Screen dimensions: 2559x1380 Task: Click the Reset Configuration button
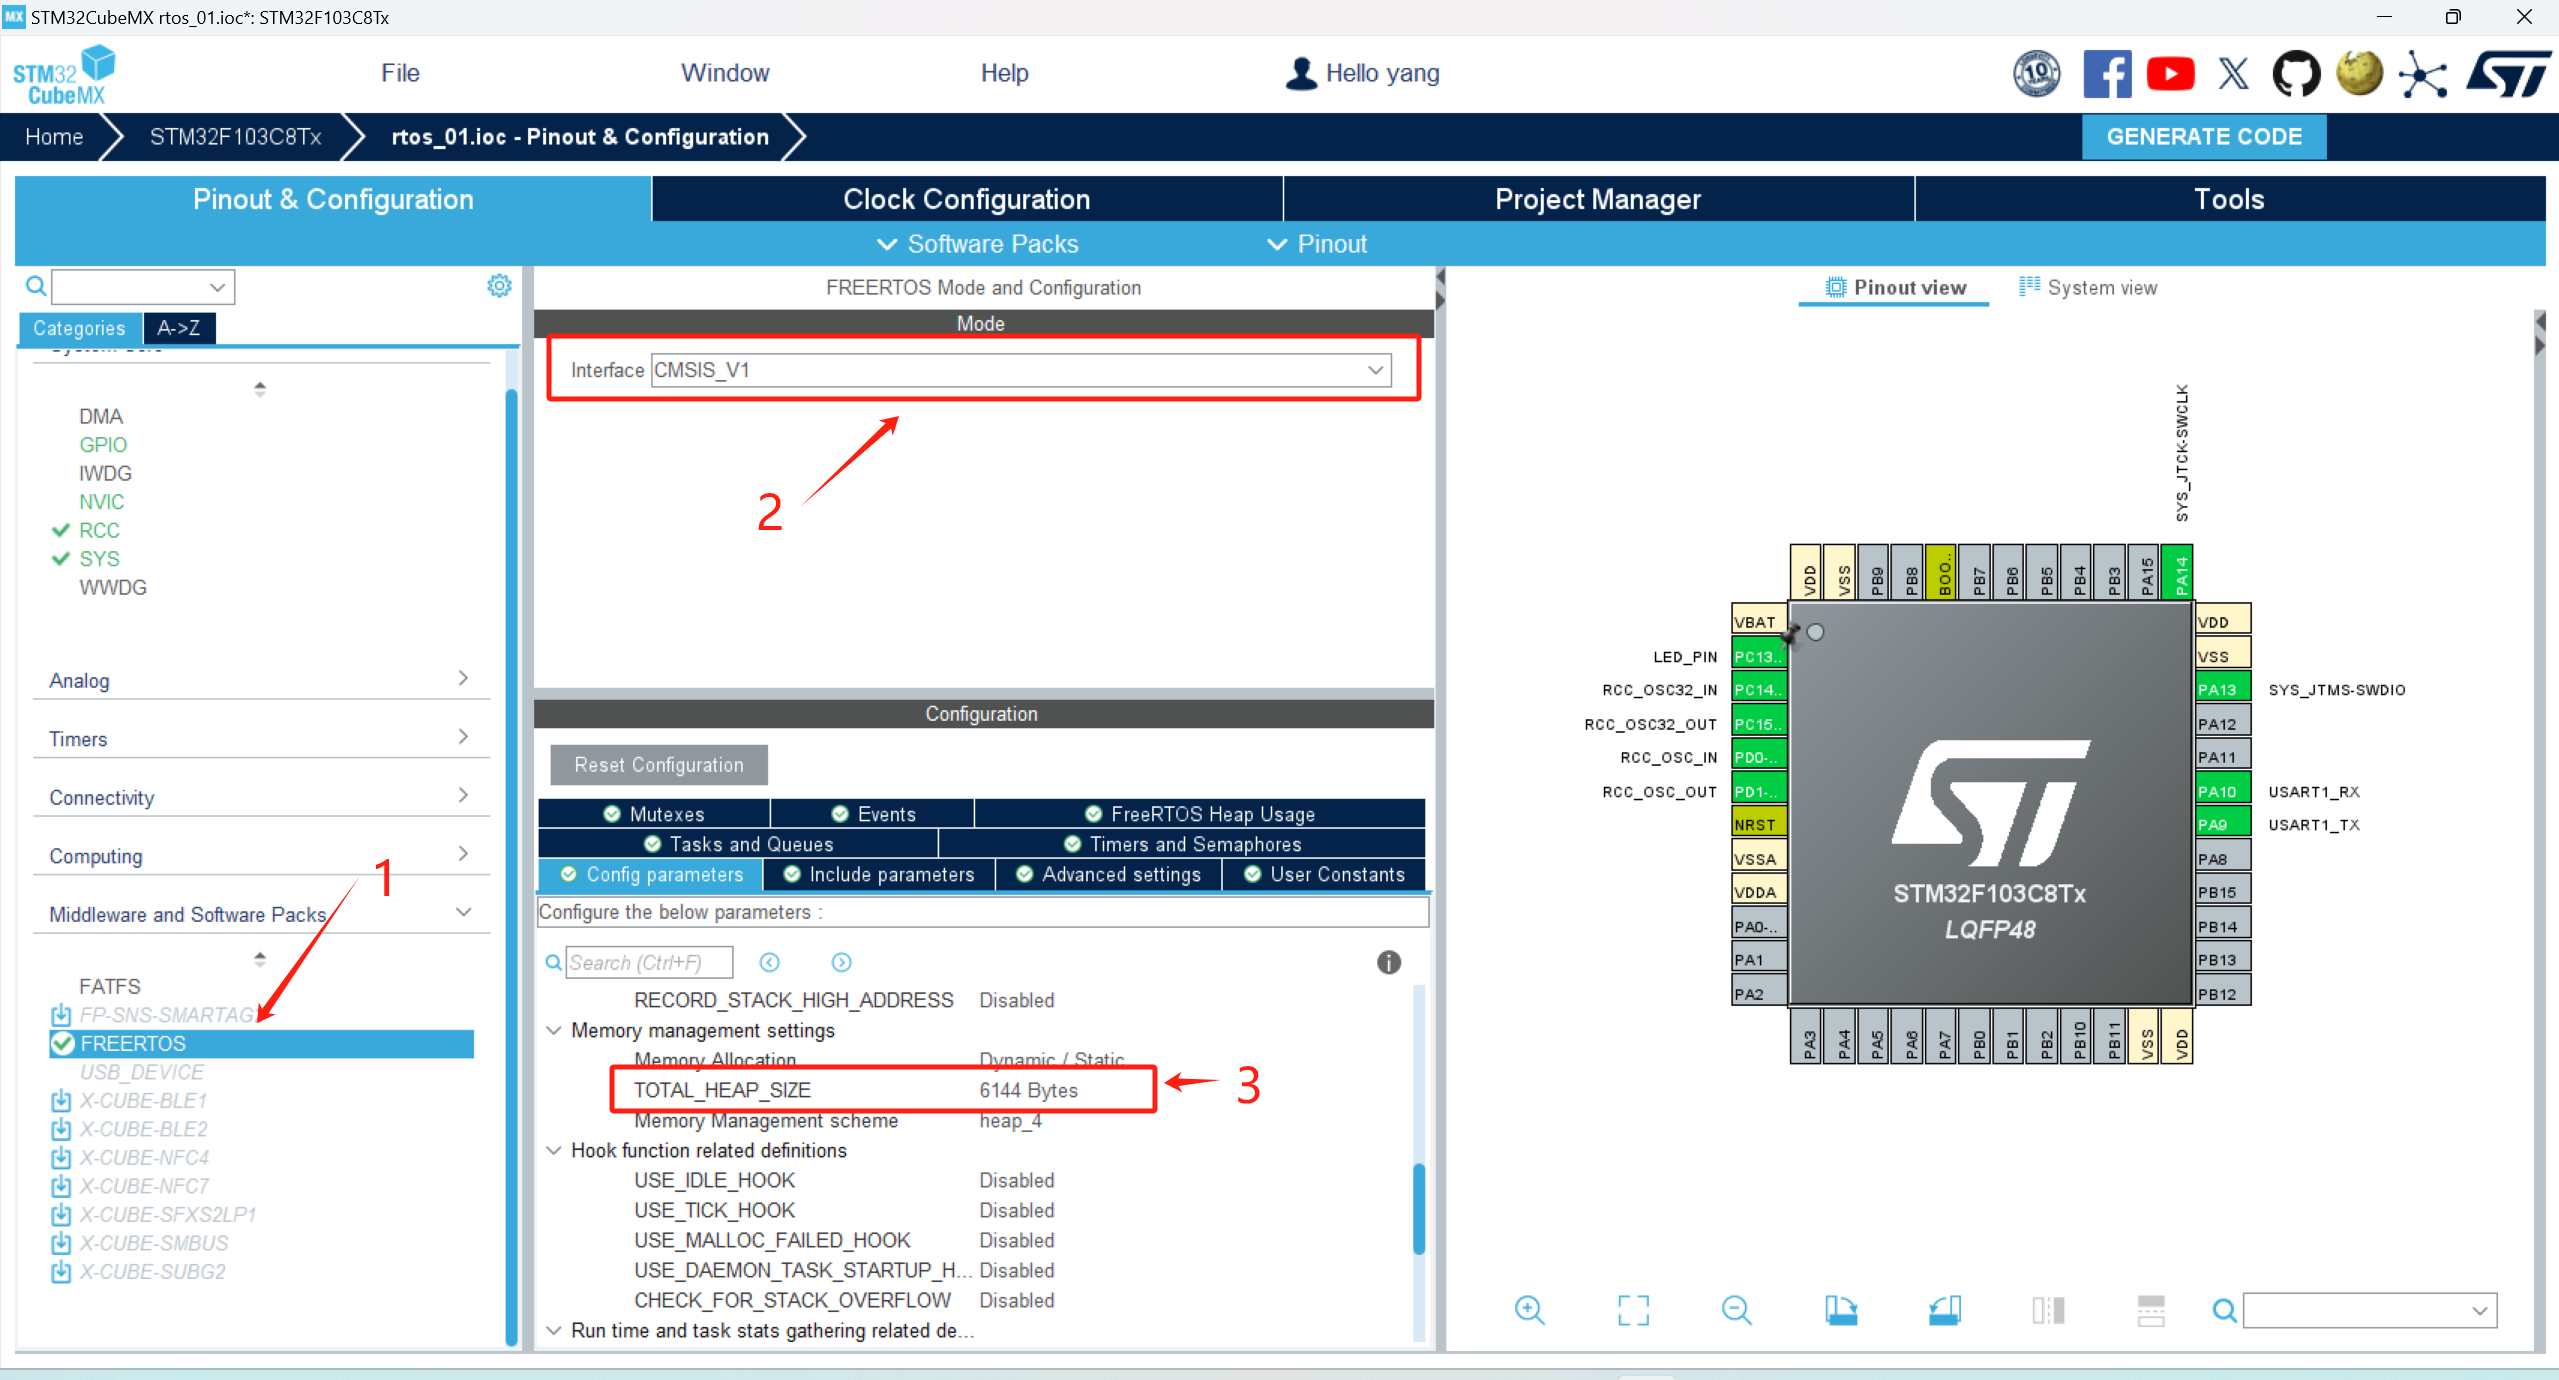pos(658,765)
